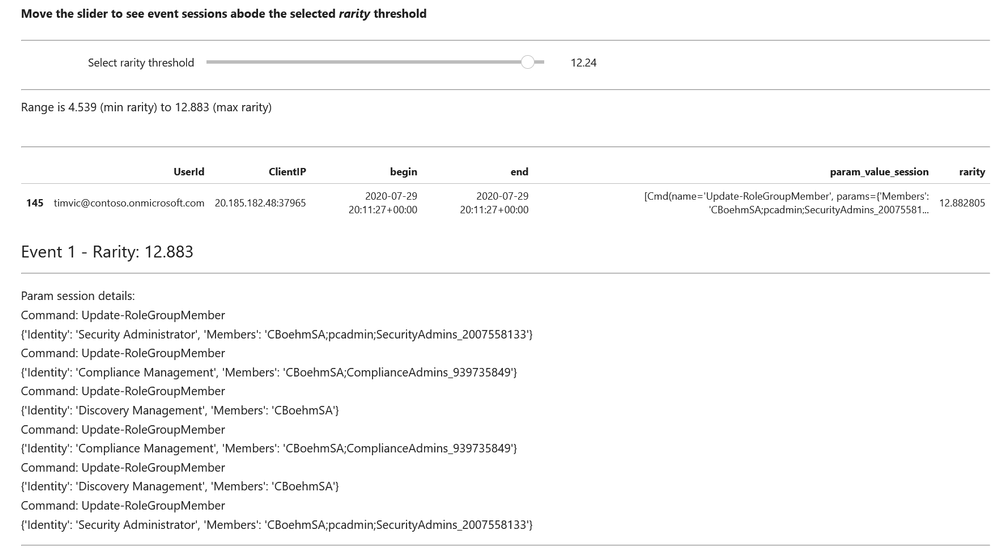999x556 pixels.
Task: Click the ClientIP column header
Action: [x=287, y=171]
